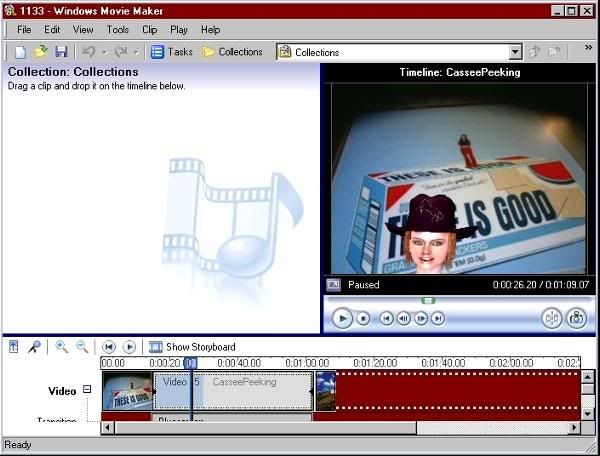This screenshot has height=456, width=600.
Task: Toggle full screen icon beside Paused
Action: tap(333, 285)
